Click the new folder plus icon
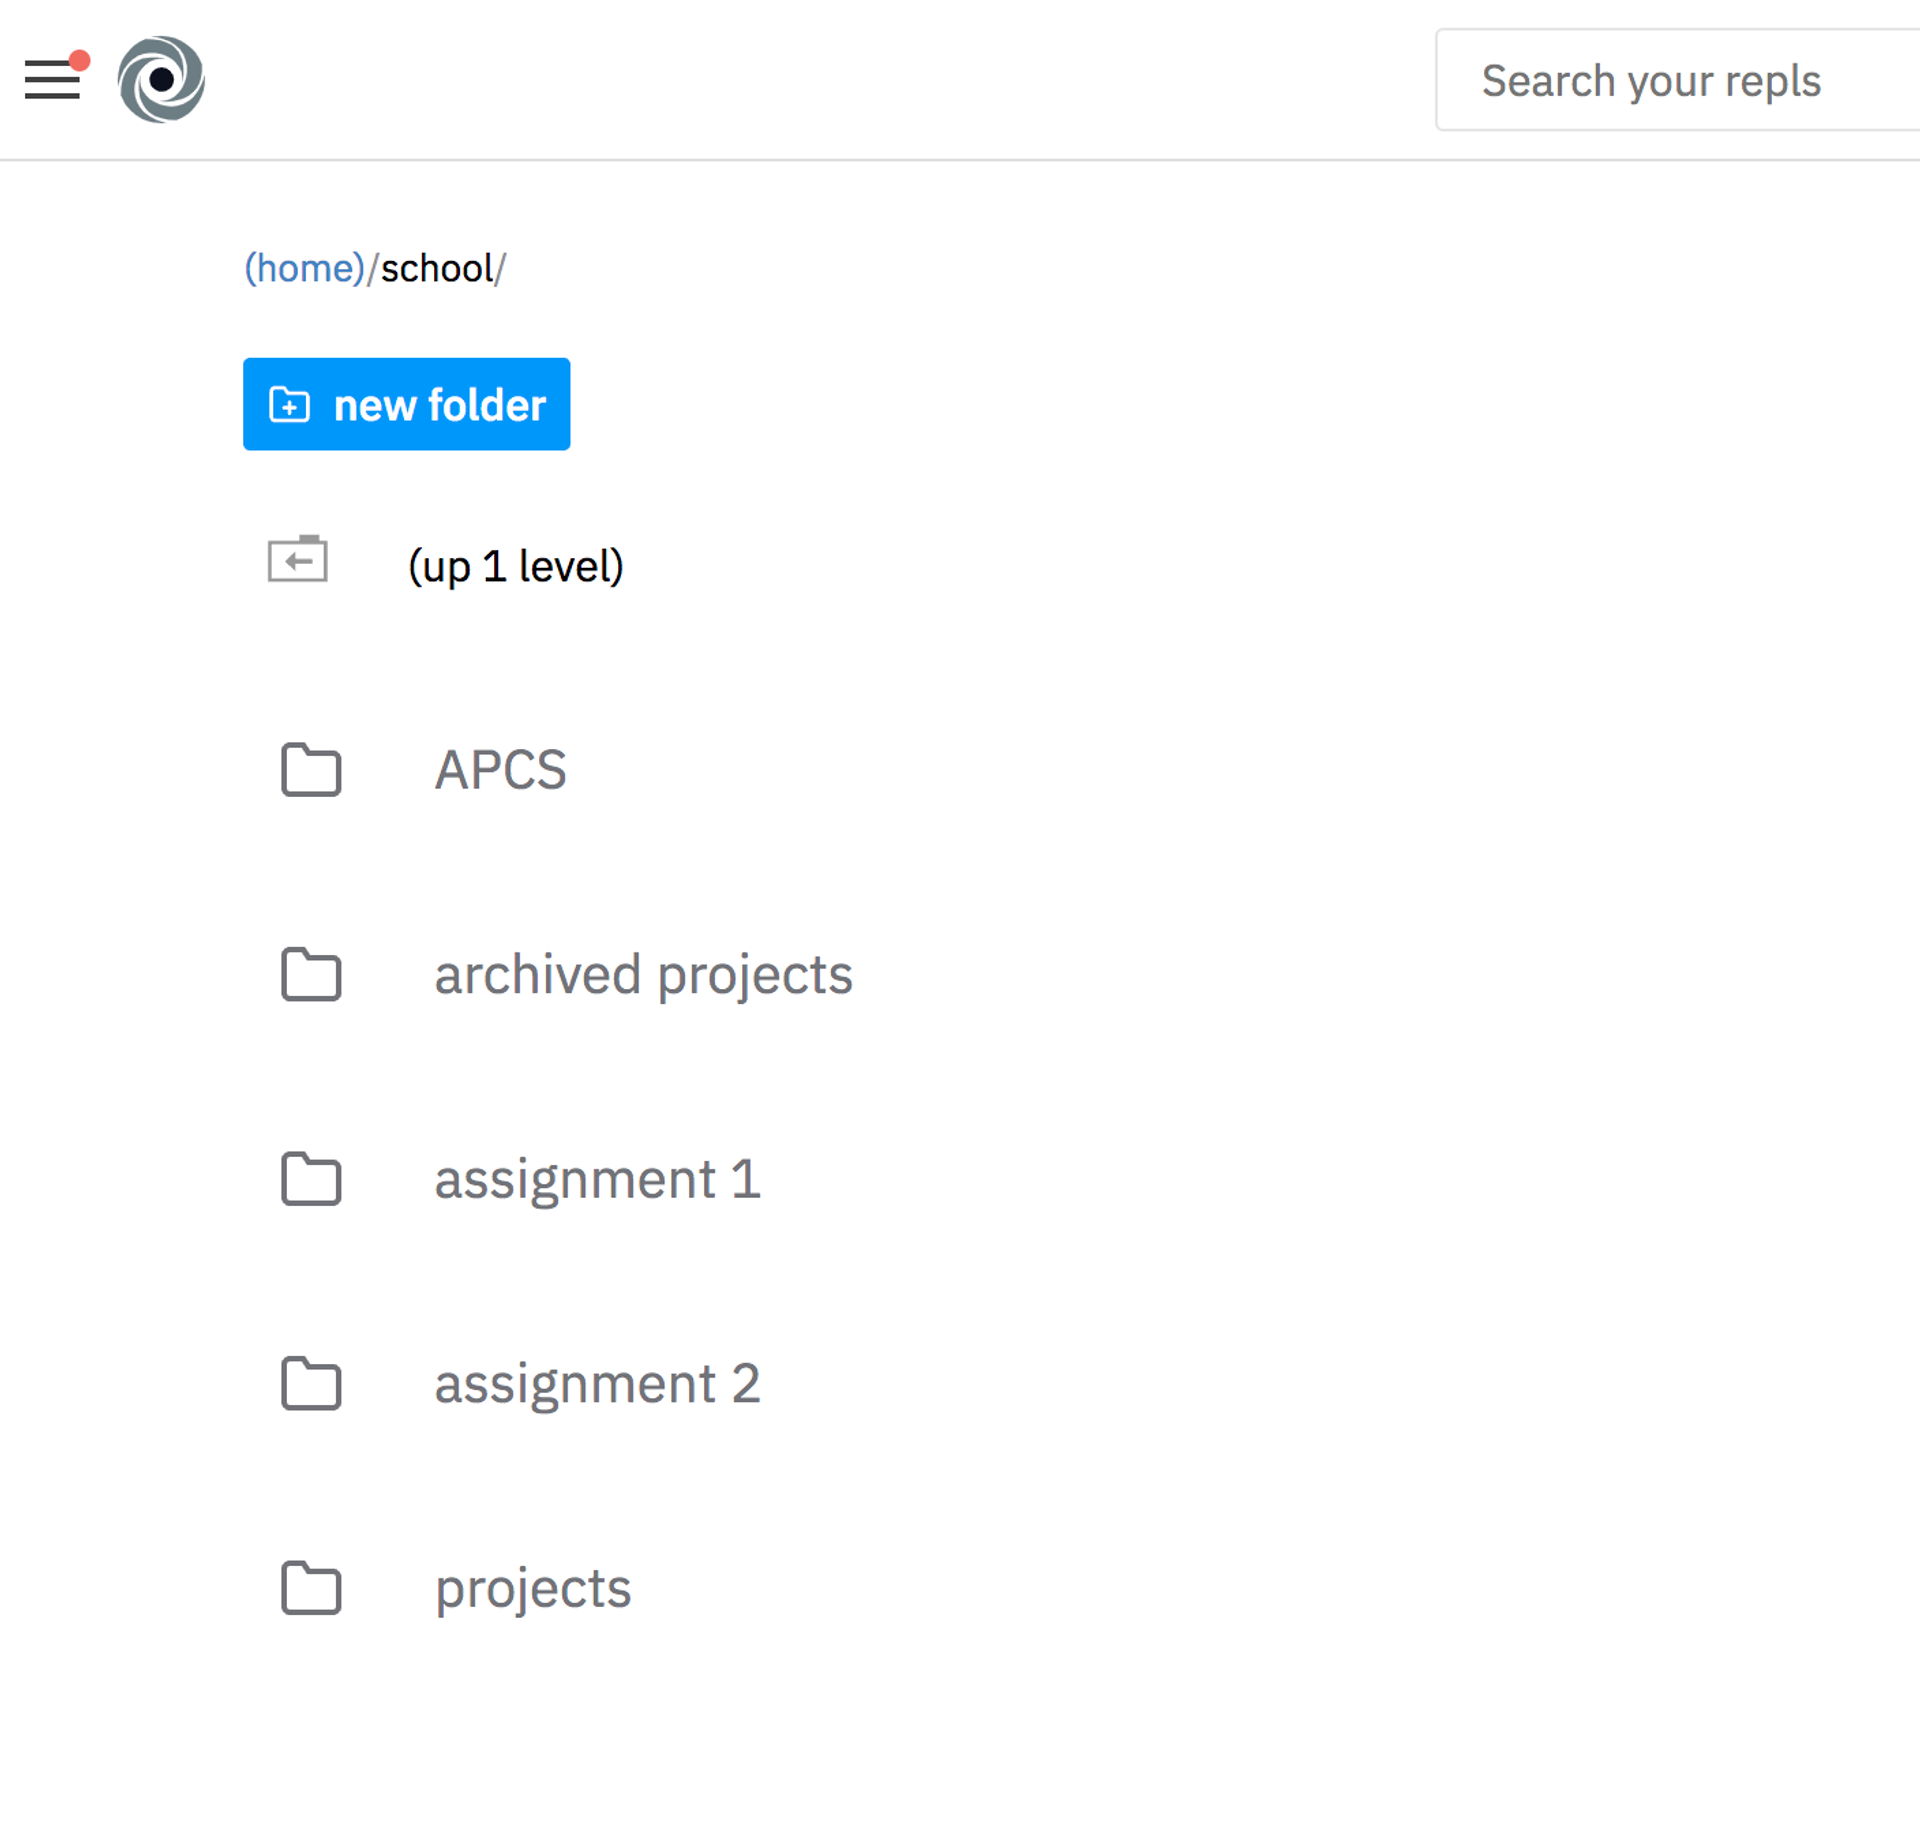The image size is (1920, 1846). tap(288, 405)
